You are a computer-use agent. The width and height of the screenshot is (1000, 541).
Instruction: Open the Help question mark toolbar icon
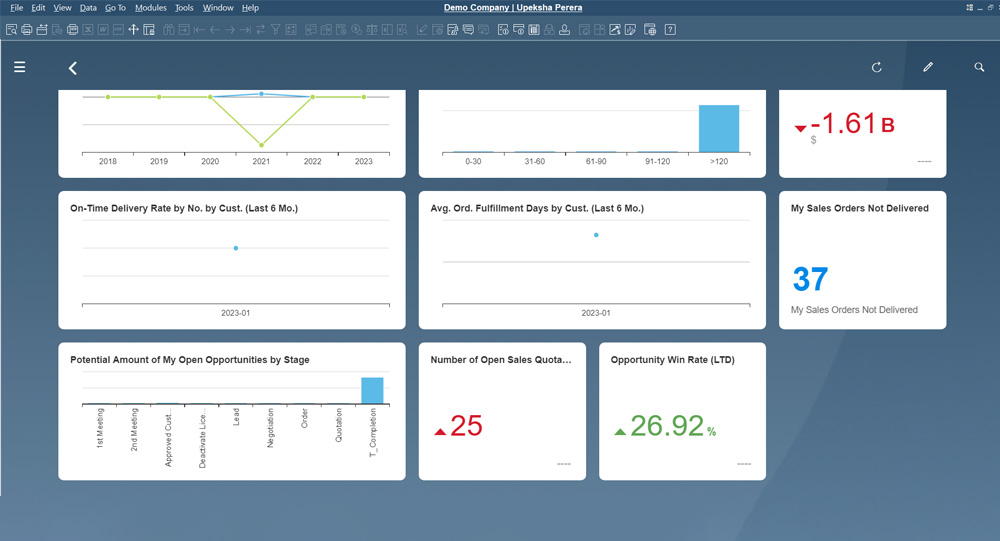click(670, 30)
